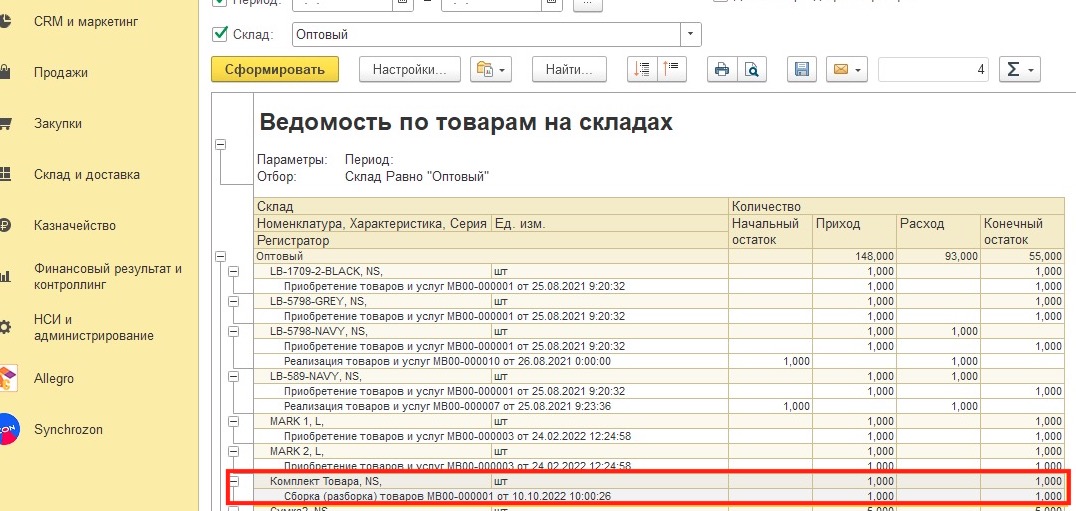Collapse the LB-589-NAVY group
This screenshot has width=1076, height=511.
(x=233, y=376)
